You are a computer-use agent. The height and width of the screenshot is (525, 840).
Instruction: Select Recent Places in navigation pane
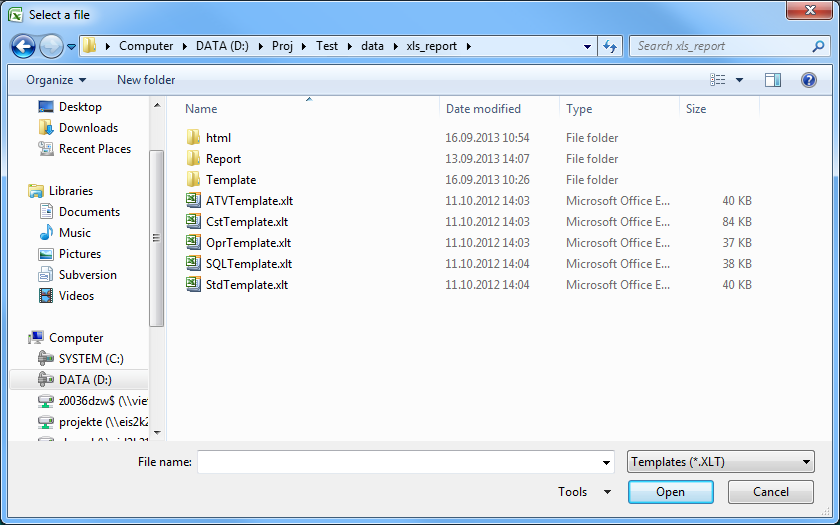pyautogui.click(x=95, y=148)
